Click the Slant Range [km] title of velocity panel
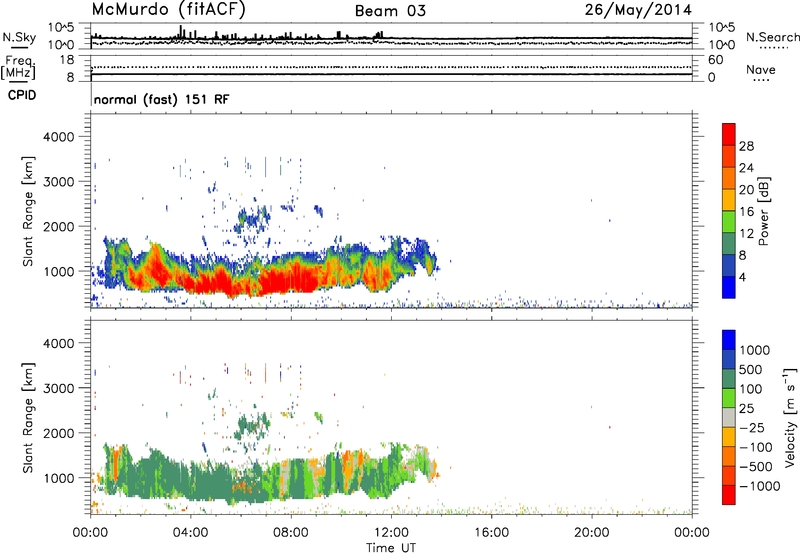The height and width of the screenshot is (554, 800). (28, 418)
